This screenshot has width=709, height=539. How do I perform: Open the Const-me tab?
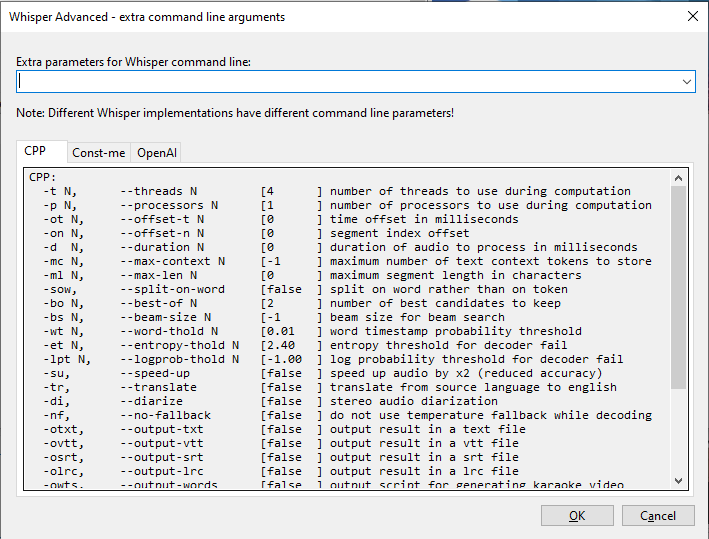99,153
